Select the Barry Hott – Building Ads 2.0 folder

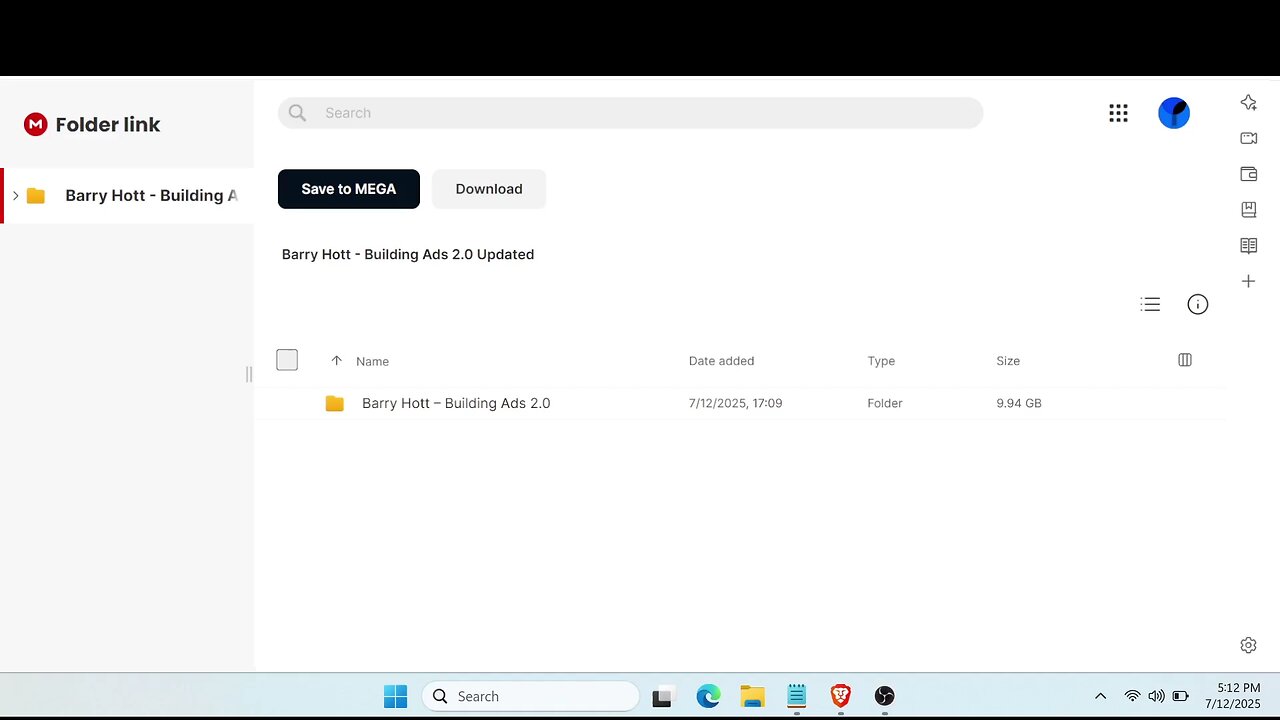pos(740,403)
